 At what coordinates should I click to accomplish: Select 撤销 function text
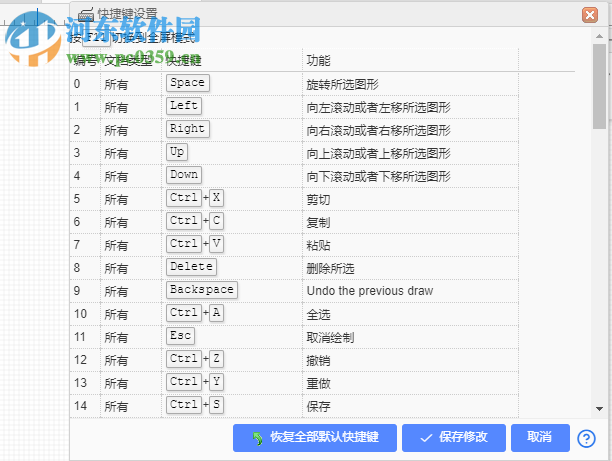pyautogui.click(x=318, y=361)
